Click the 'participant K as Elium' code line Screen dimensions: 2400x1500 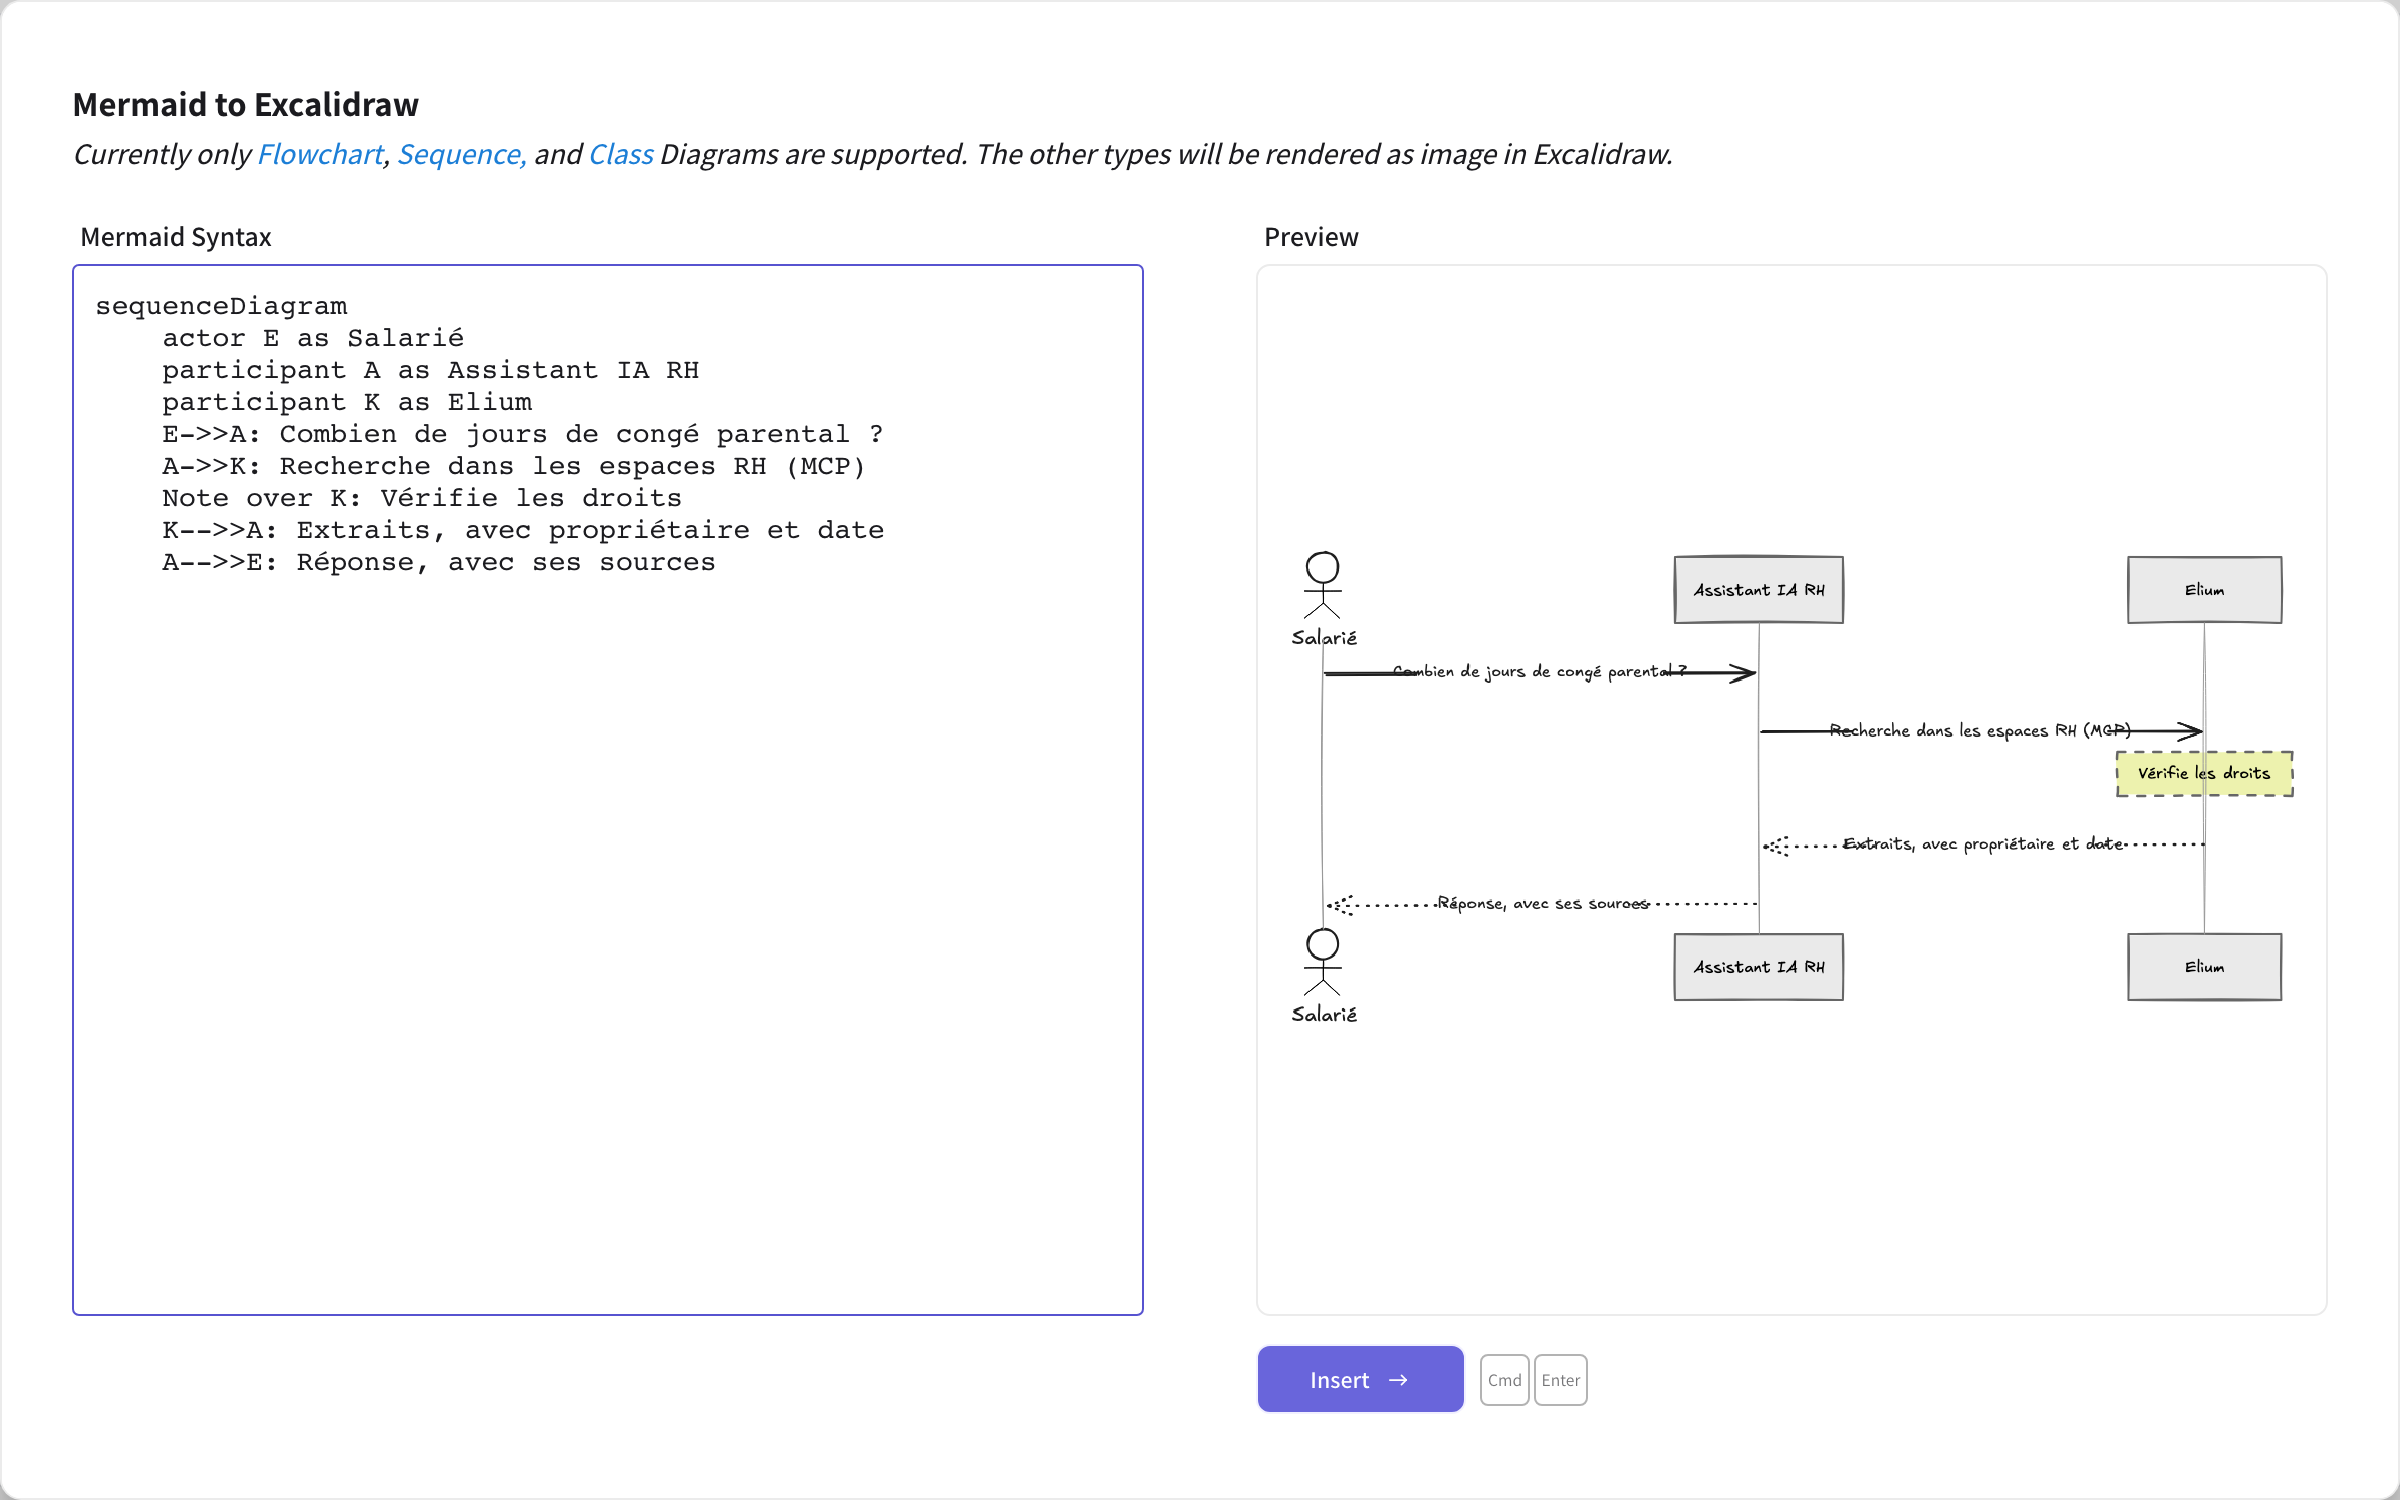coord(347,402)
